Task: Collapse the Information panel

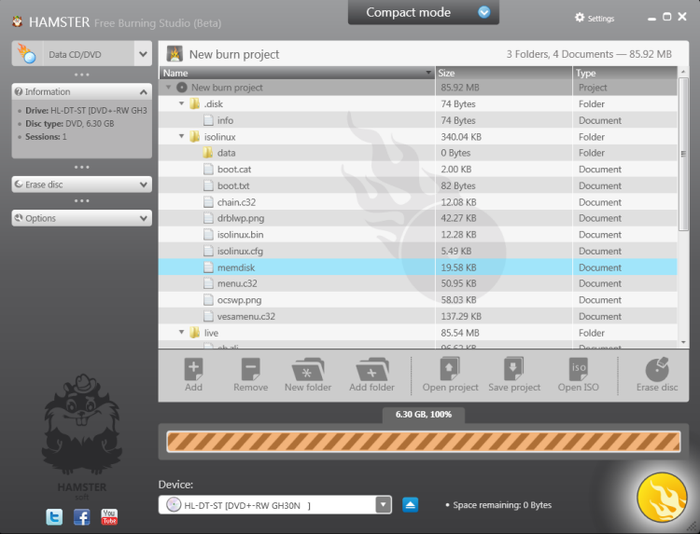Action: tap(143, 92)
